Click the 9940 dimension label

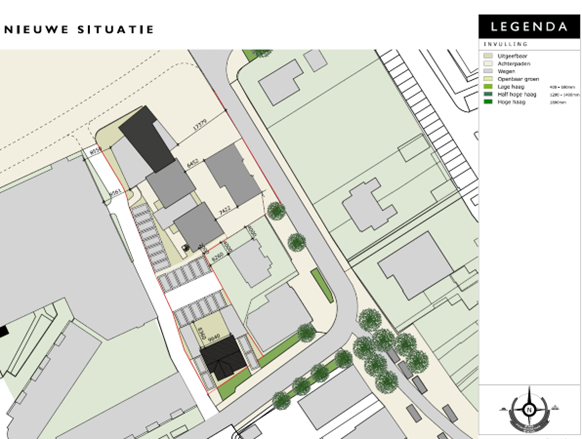coord(214,337)
